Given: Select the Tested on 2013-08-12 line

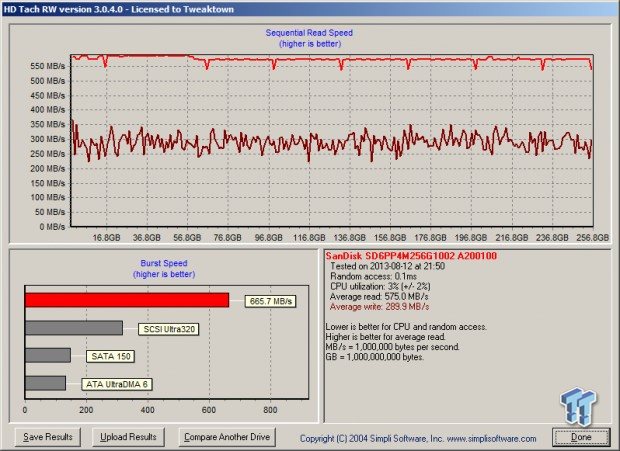Looking at the screenshot, I should pos(388,266).
